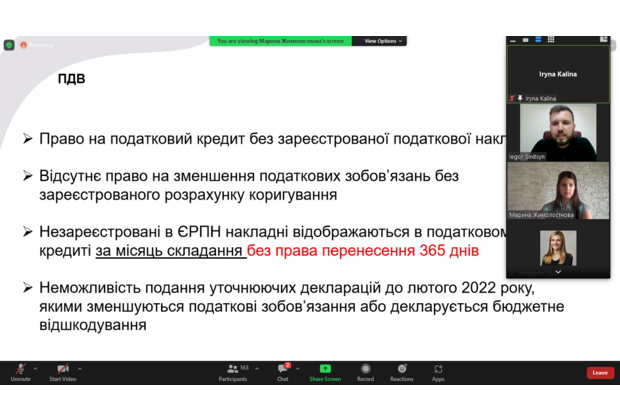Start recording with the Record button
This screenshot has width=620, height=420.
[x=365, y=370]
